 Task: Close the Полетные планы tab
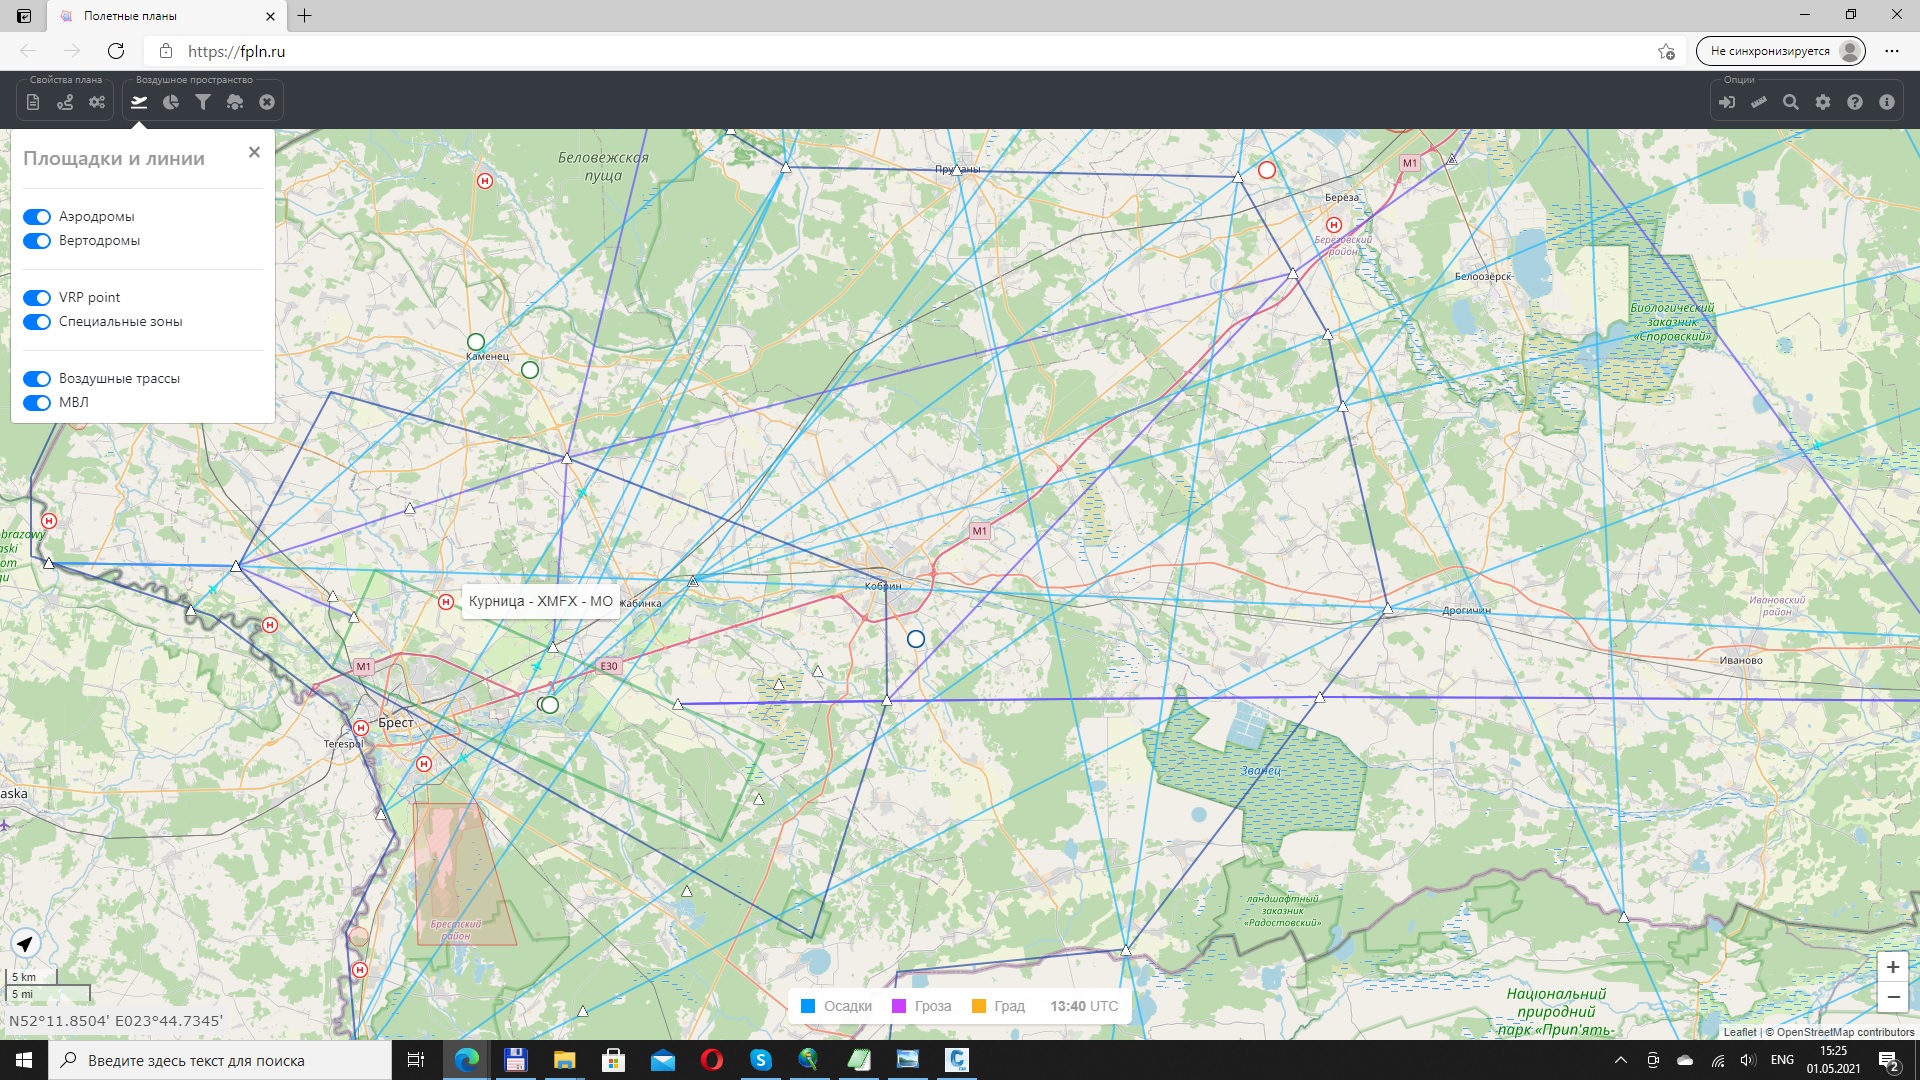coord(270,16)
